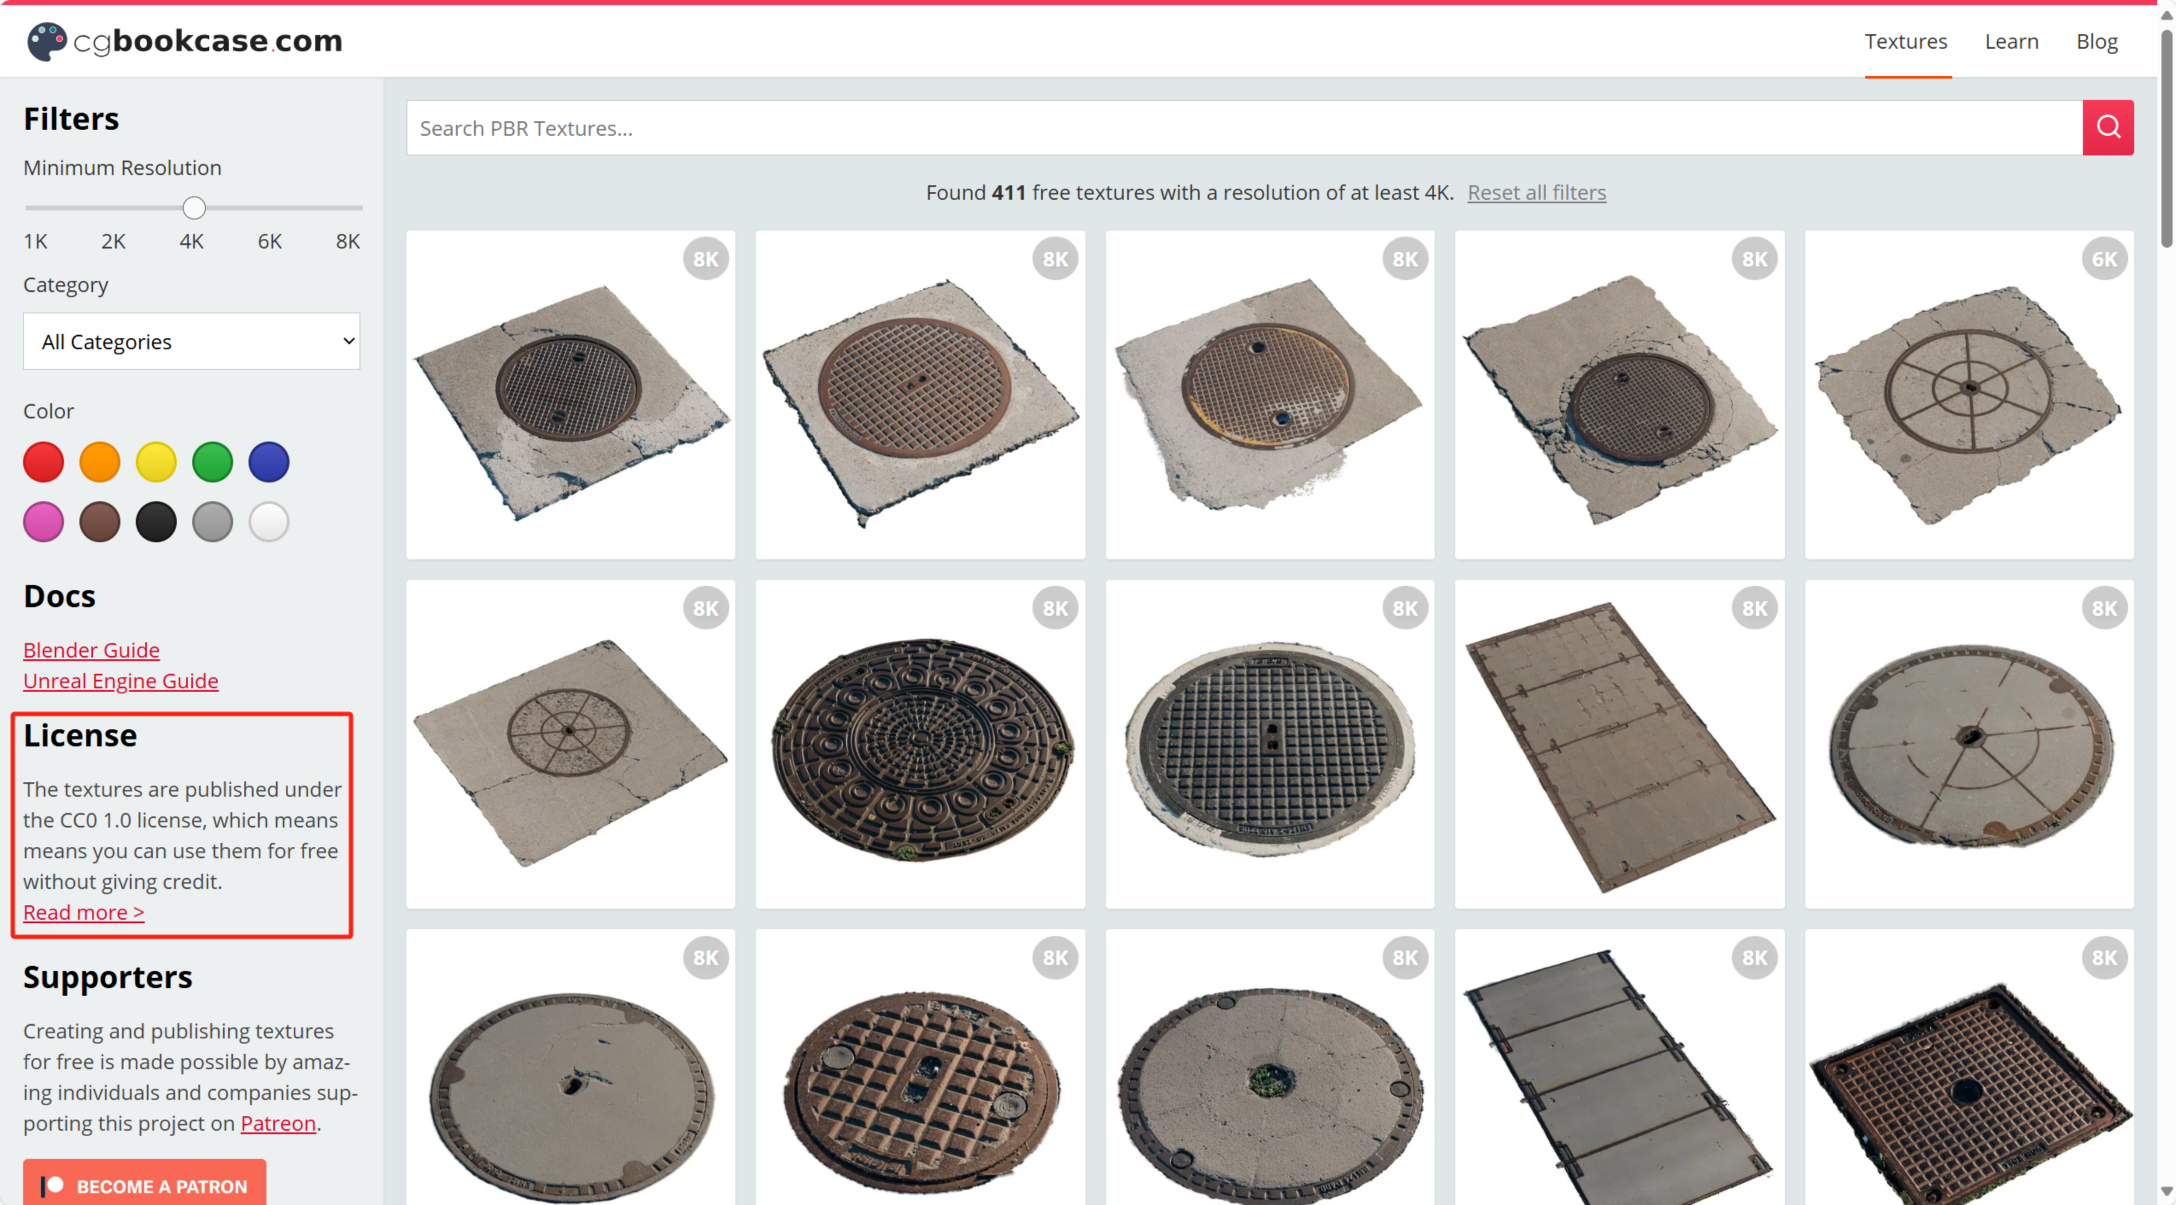2176x1205 pixels.
Task: Select the black color filter
Action: pyautogui.click(x=156, y=522)
